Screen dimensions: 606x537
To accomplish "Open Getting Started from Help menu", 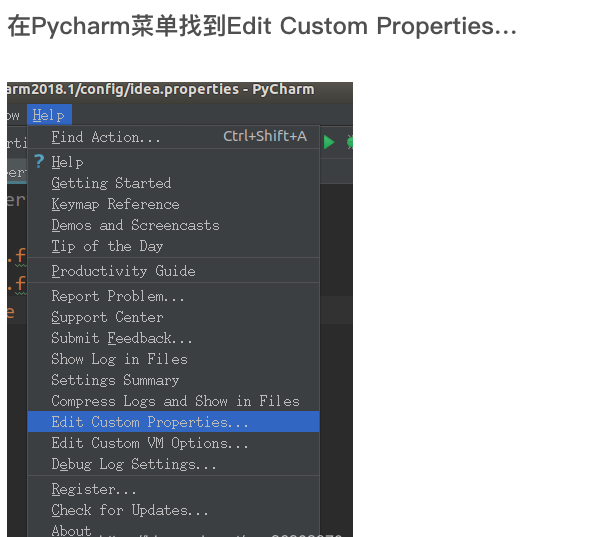I will click(174, 183).
